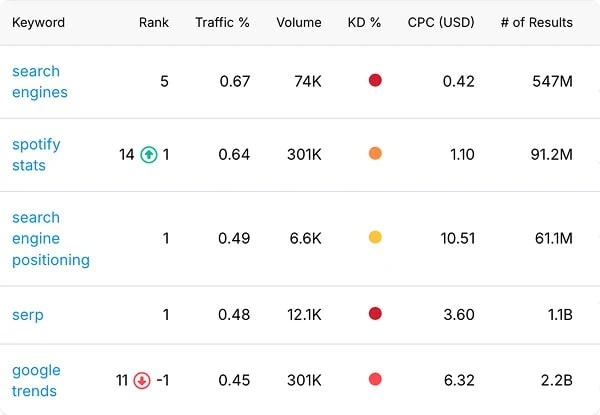Sort by the Volume column header
Image resolution: width=600 pixels, height=415 pixels.
click(x=299, y=23)
